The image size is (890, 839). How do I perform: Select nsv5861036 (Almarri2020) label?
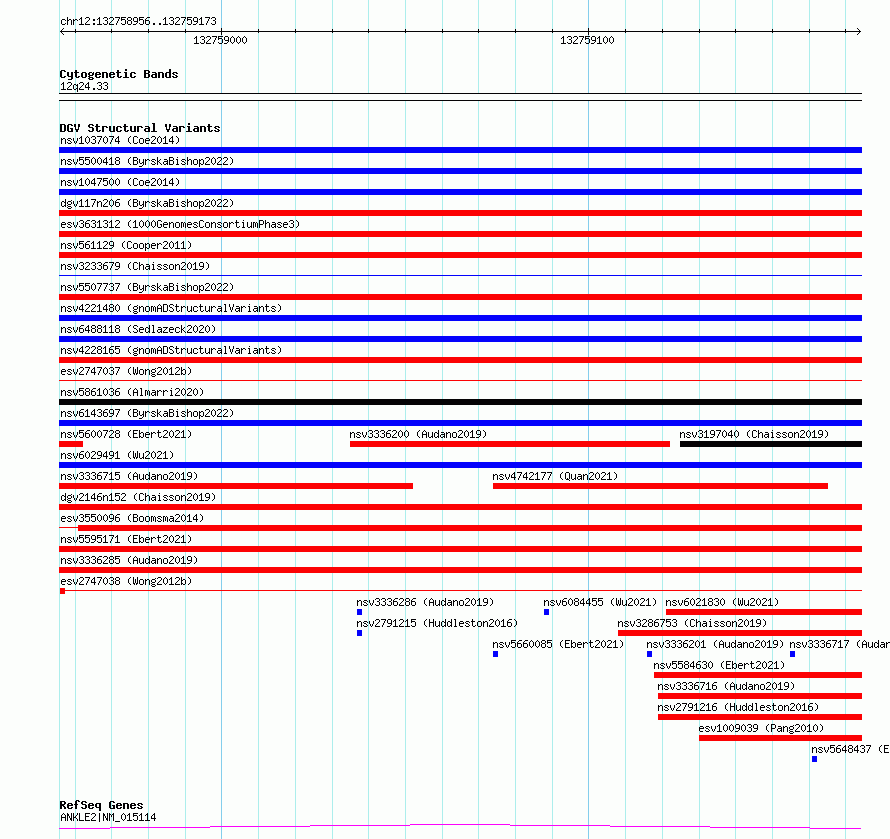tap(132, 392)
